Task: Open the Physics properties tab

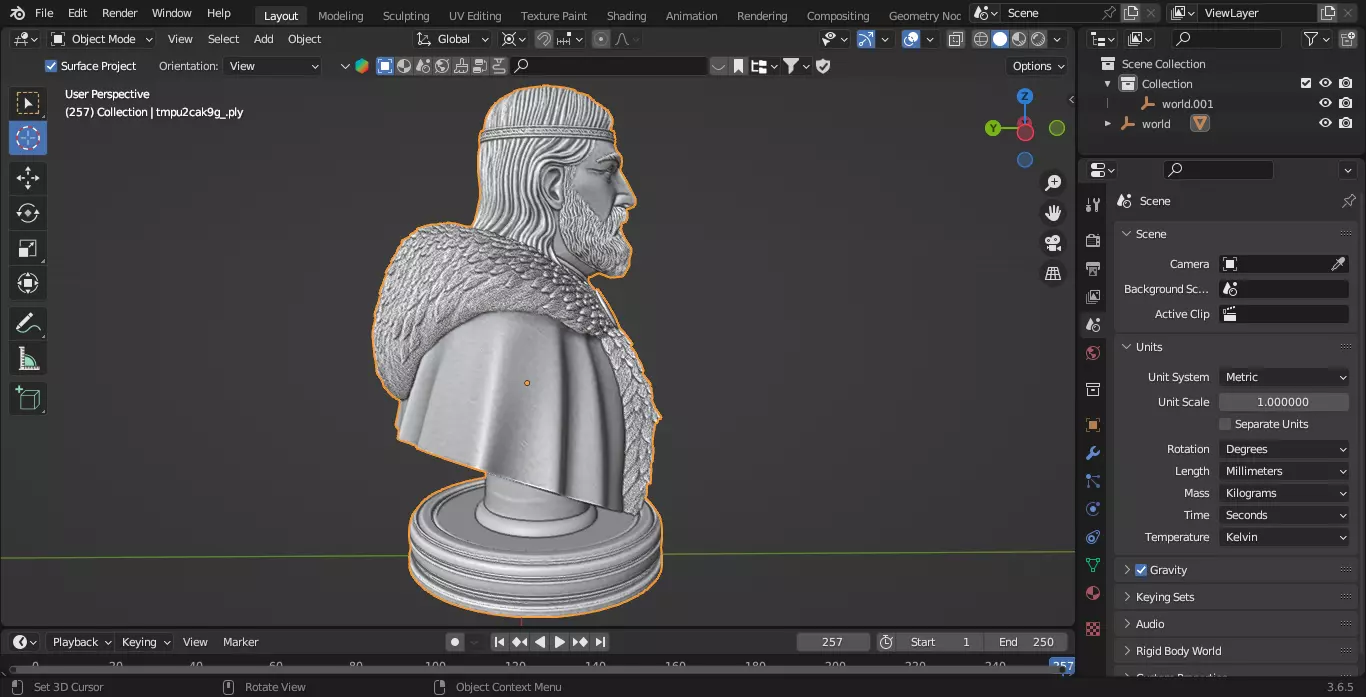Action: click(1093, 509)
